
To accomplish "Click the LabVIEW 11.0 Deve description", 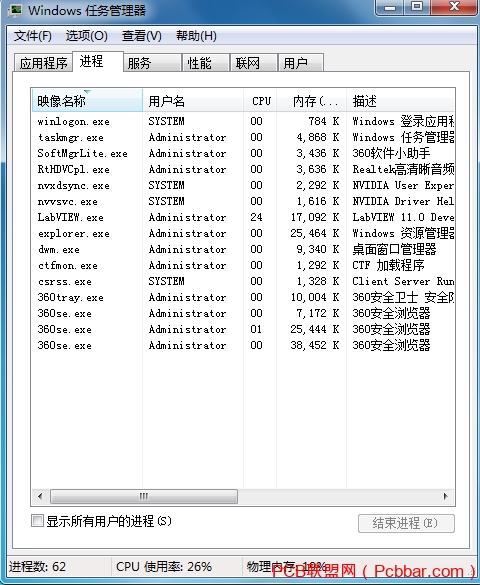I will tap(403, 217).
